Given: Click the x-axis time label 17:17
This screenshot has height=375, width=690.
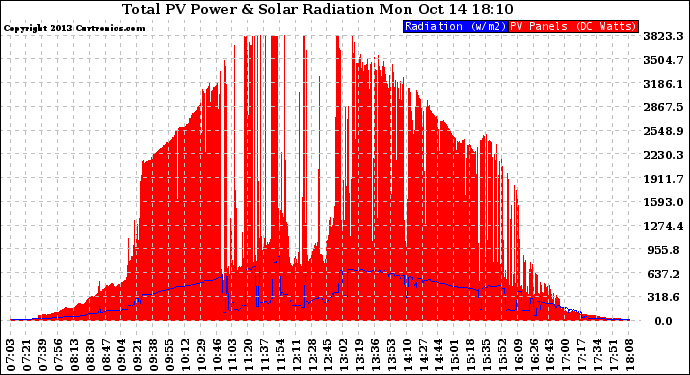Looking at the screenshot, I should pyautogui.click(x=581, y=355).
